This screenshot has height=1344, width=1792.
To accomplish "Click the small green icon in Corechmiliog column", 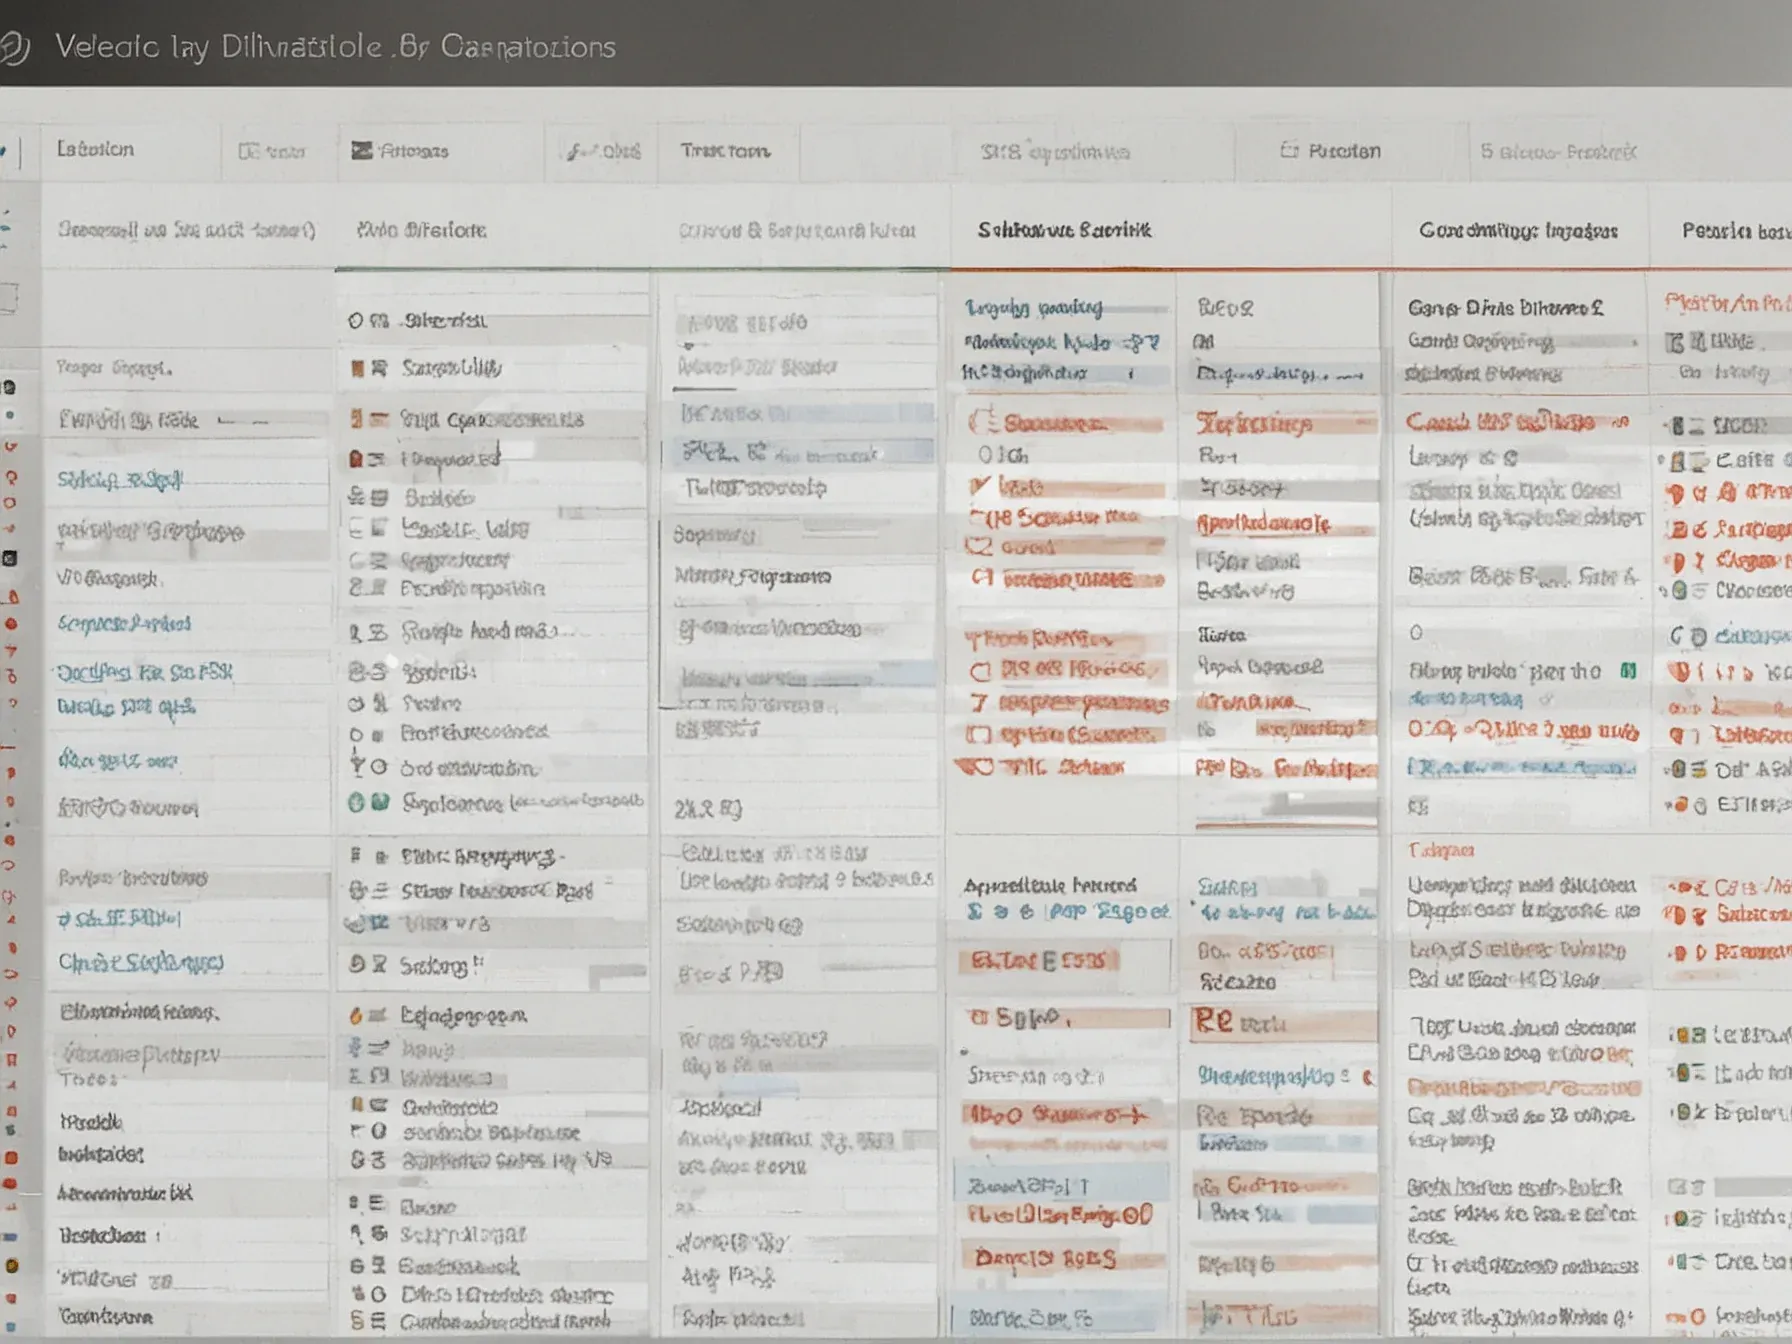I will (x=1628, y=671).
